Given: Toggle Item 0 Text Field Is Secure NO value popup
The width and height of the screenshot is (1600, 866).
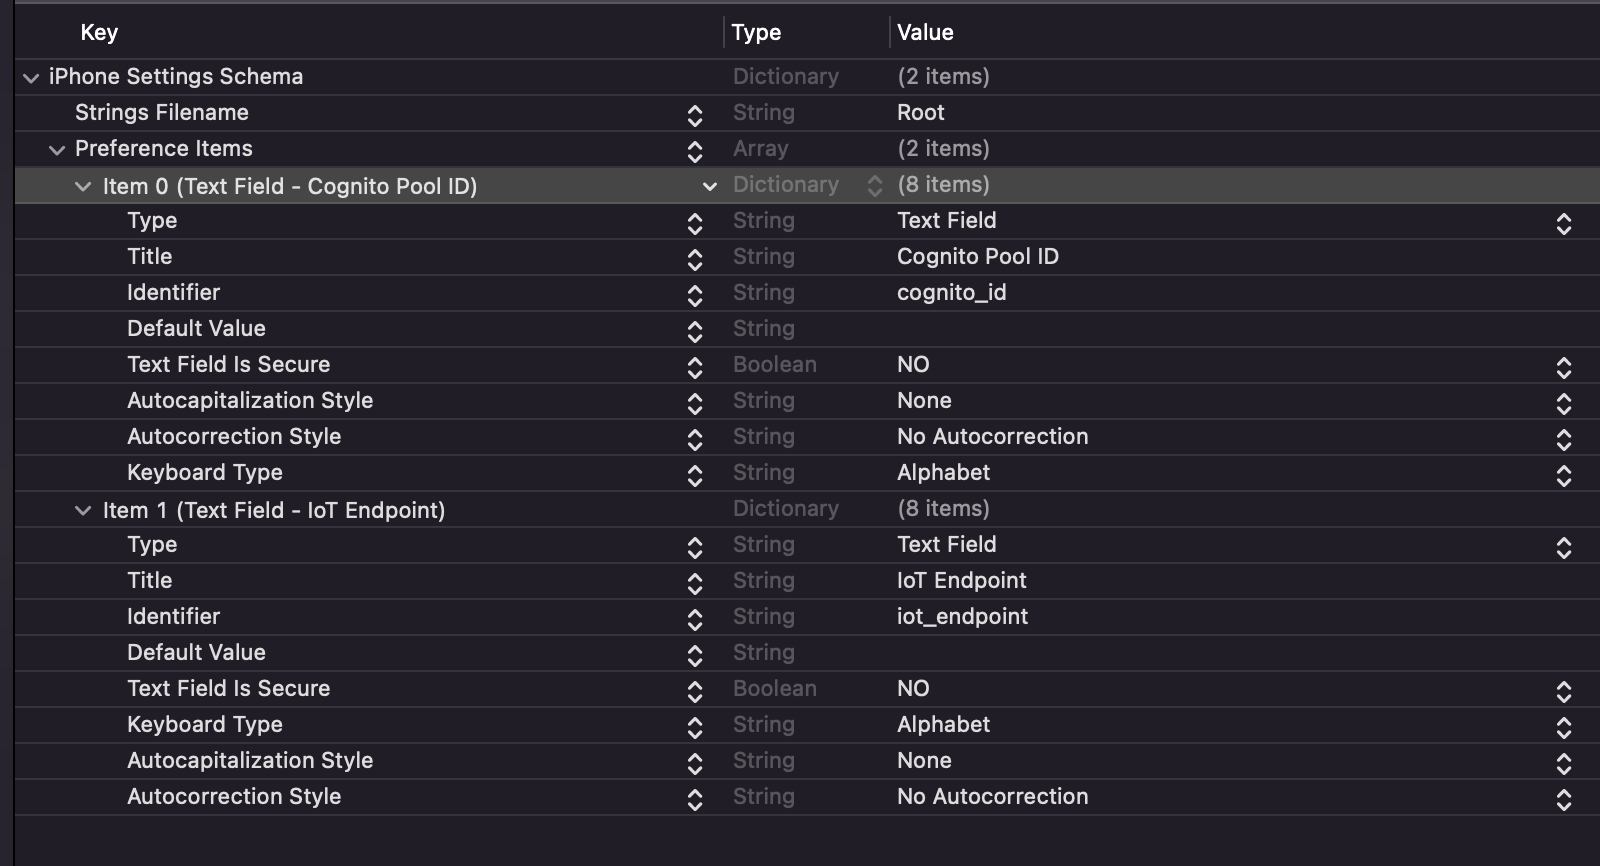Looking at the screenshot, I should pos(1564,367).
